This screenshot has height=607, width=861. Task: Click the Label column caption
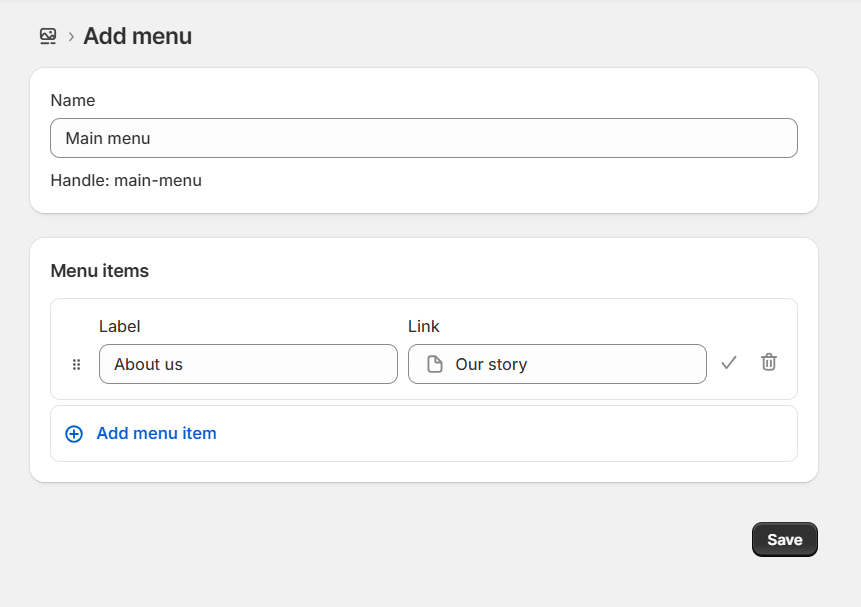(119, 327)
